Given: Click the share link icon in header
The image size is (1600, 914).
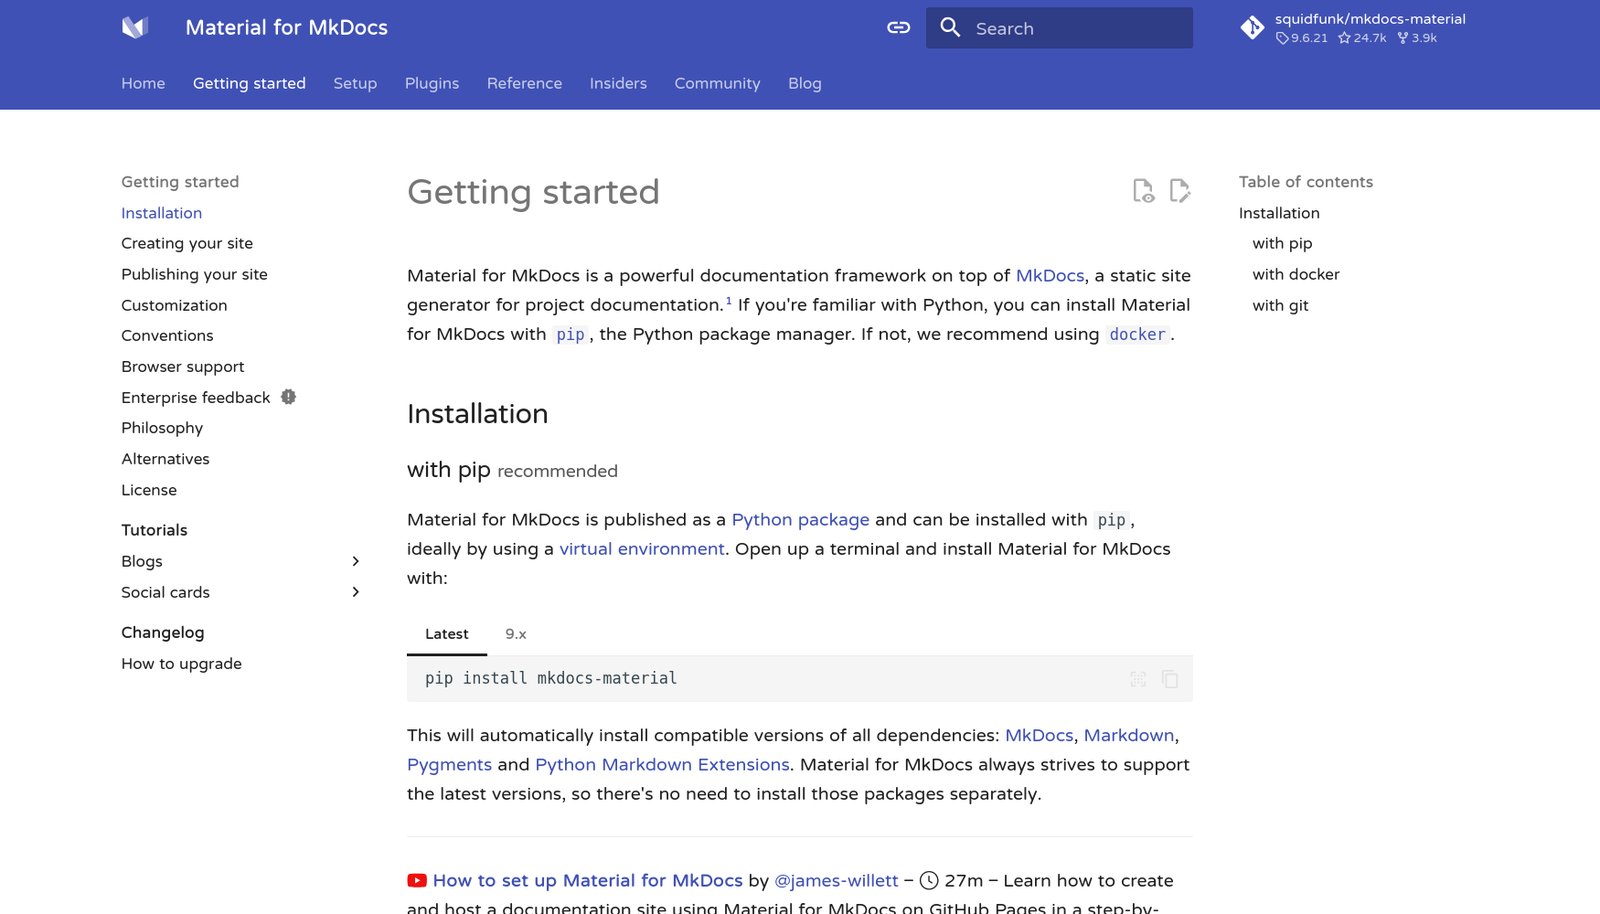Looking at the screenshot, I should (x=899, y=28).
